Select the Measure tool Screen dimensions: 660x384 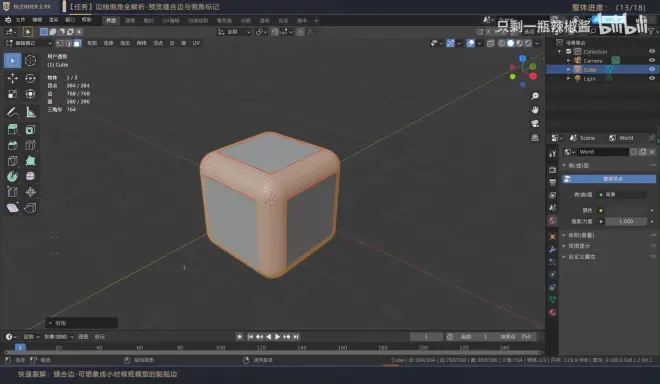30,112
